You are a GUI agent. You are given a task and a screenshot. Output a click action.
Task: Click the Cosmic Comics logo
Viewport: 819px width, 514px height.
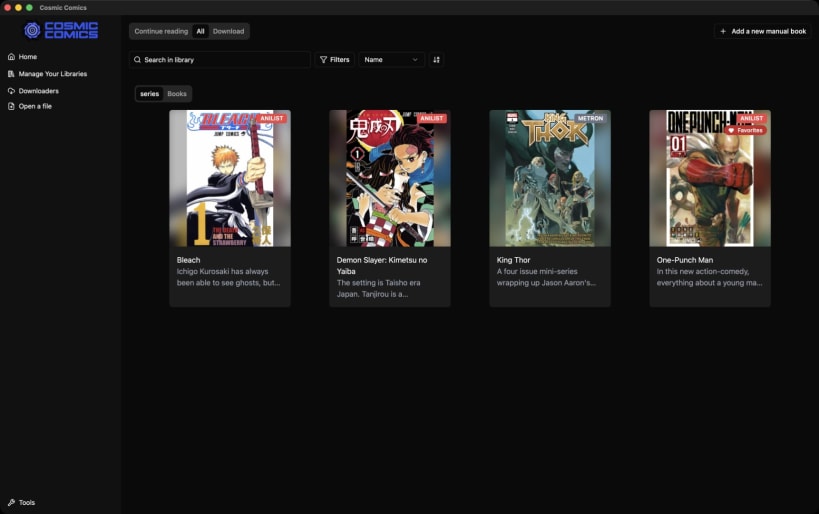[61, 30]
